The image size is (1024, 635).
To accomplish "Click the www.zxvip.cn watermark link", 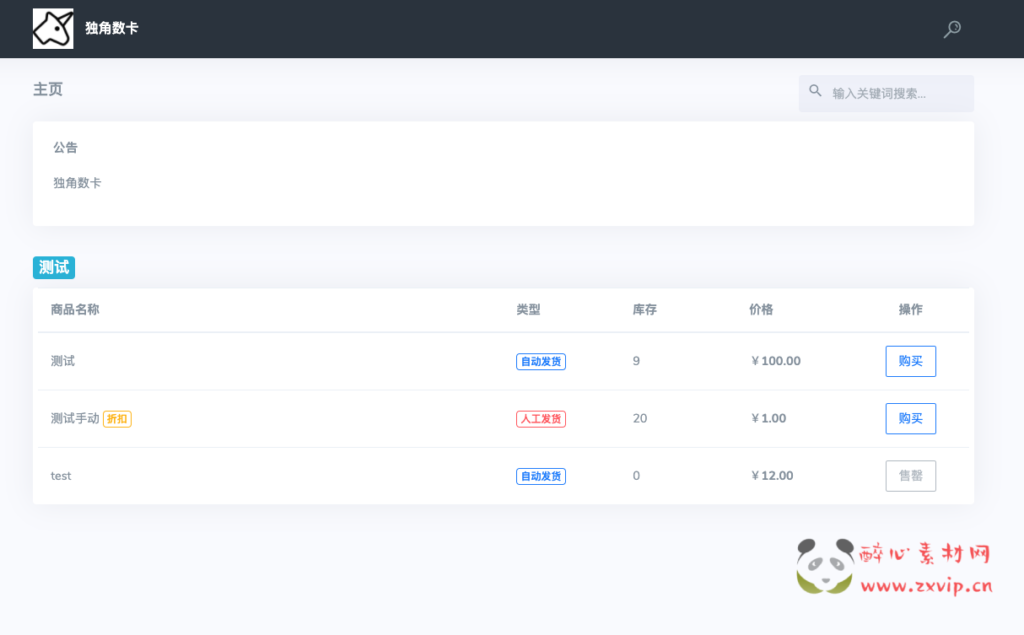I will (x=926, y=587).
